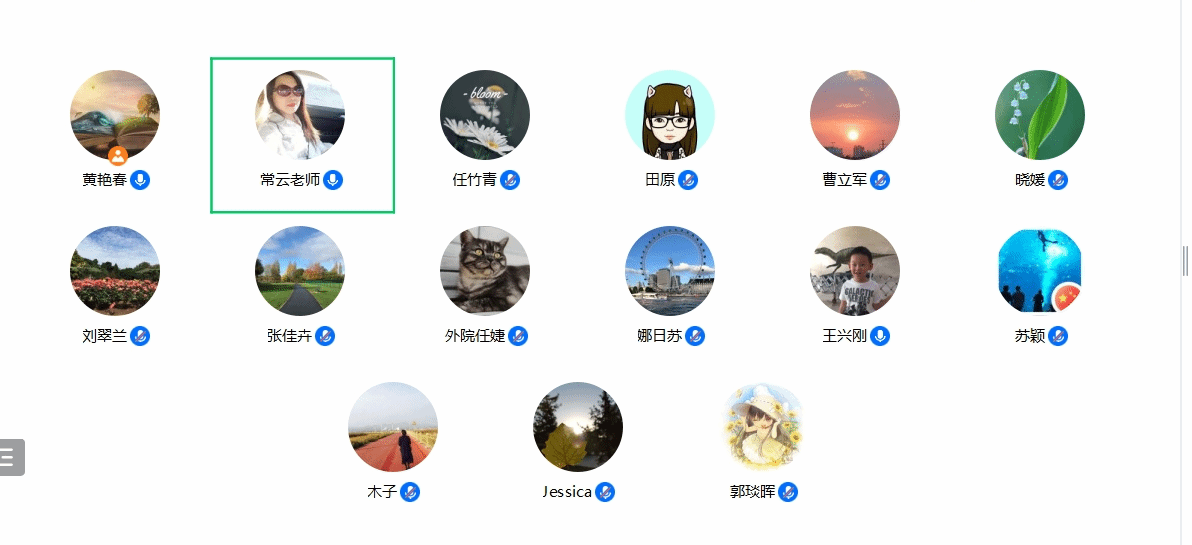Image resolution: width=1192 pixels, height=545 pixels.
Task: Click 曹立军's muted microphone icon
Action: [x=880, y=180]
